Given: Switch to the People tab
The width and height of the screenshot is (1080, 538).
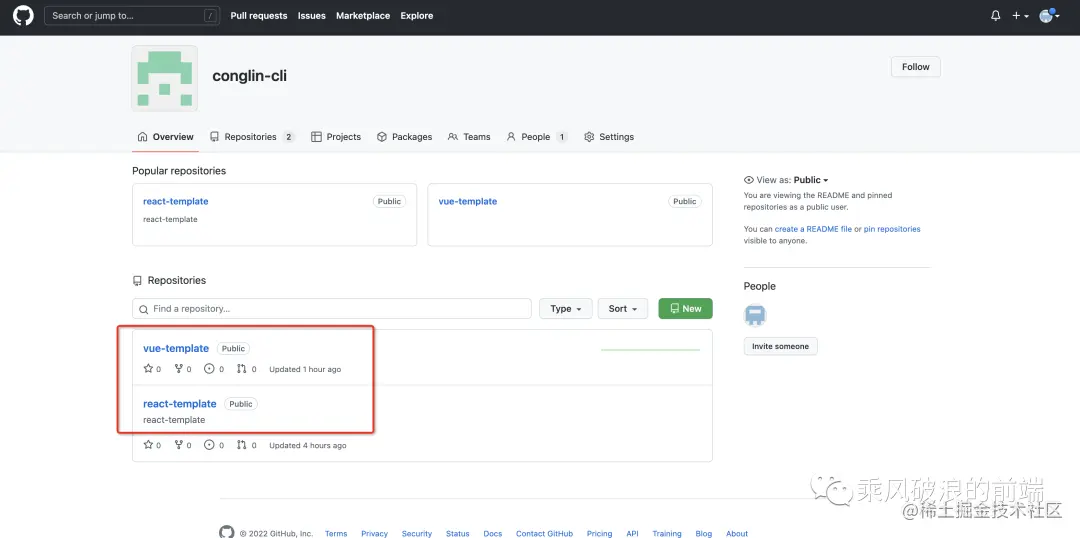Looking at the screenshot, I should tap(537, 137).
